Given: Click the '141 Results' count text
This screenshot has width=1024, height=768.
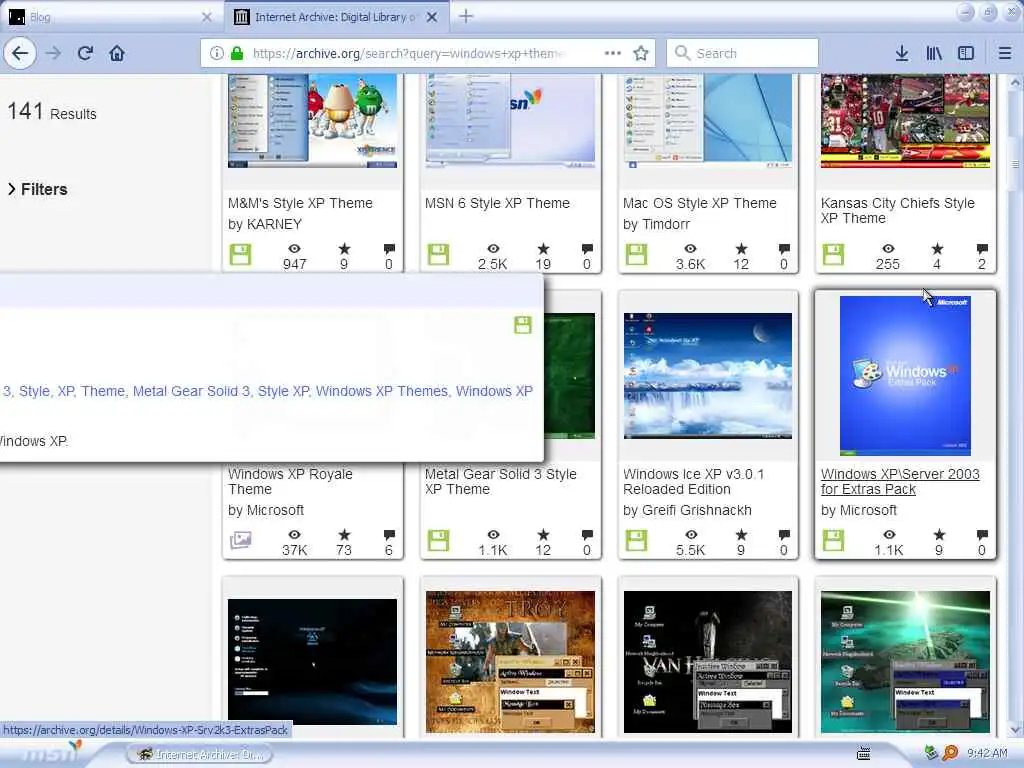Looking at the screenshot, I should pos(52,112).
